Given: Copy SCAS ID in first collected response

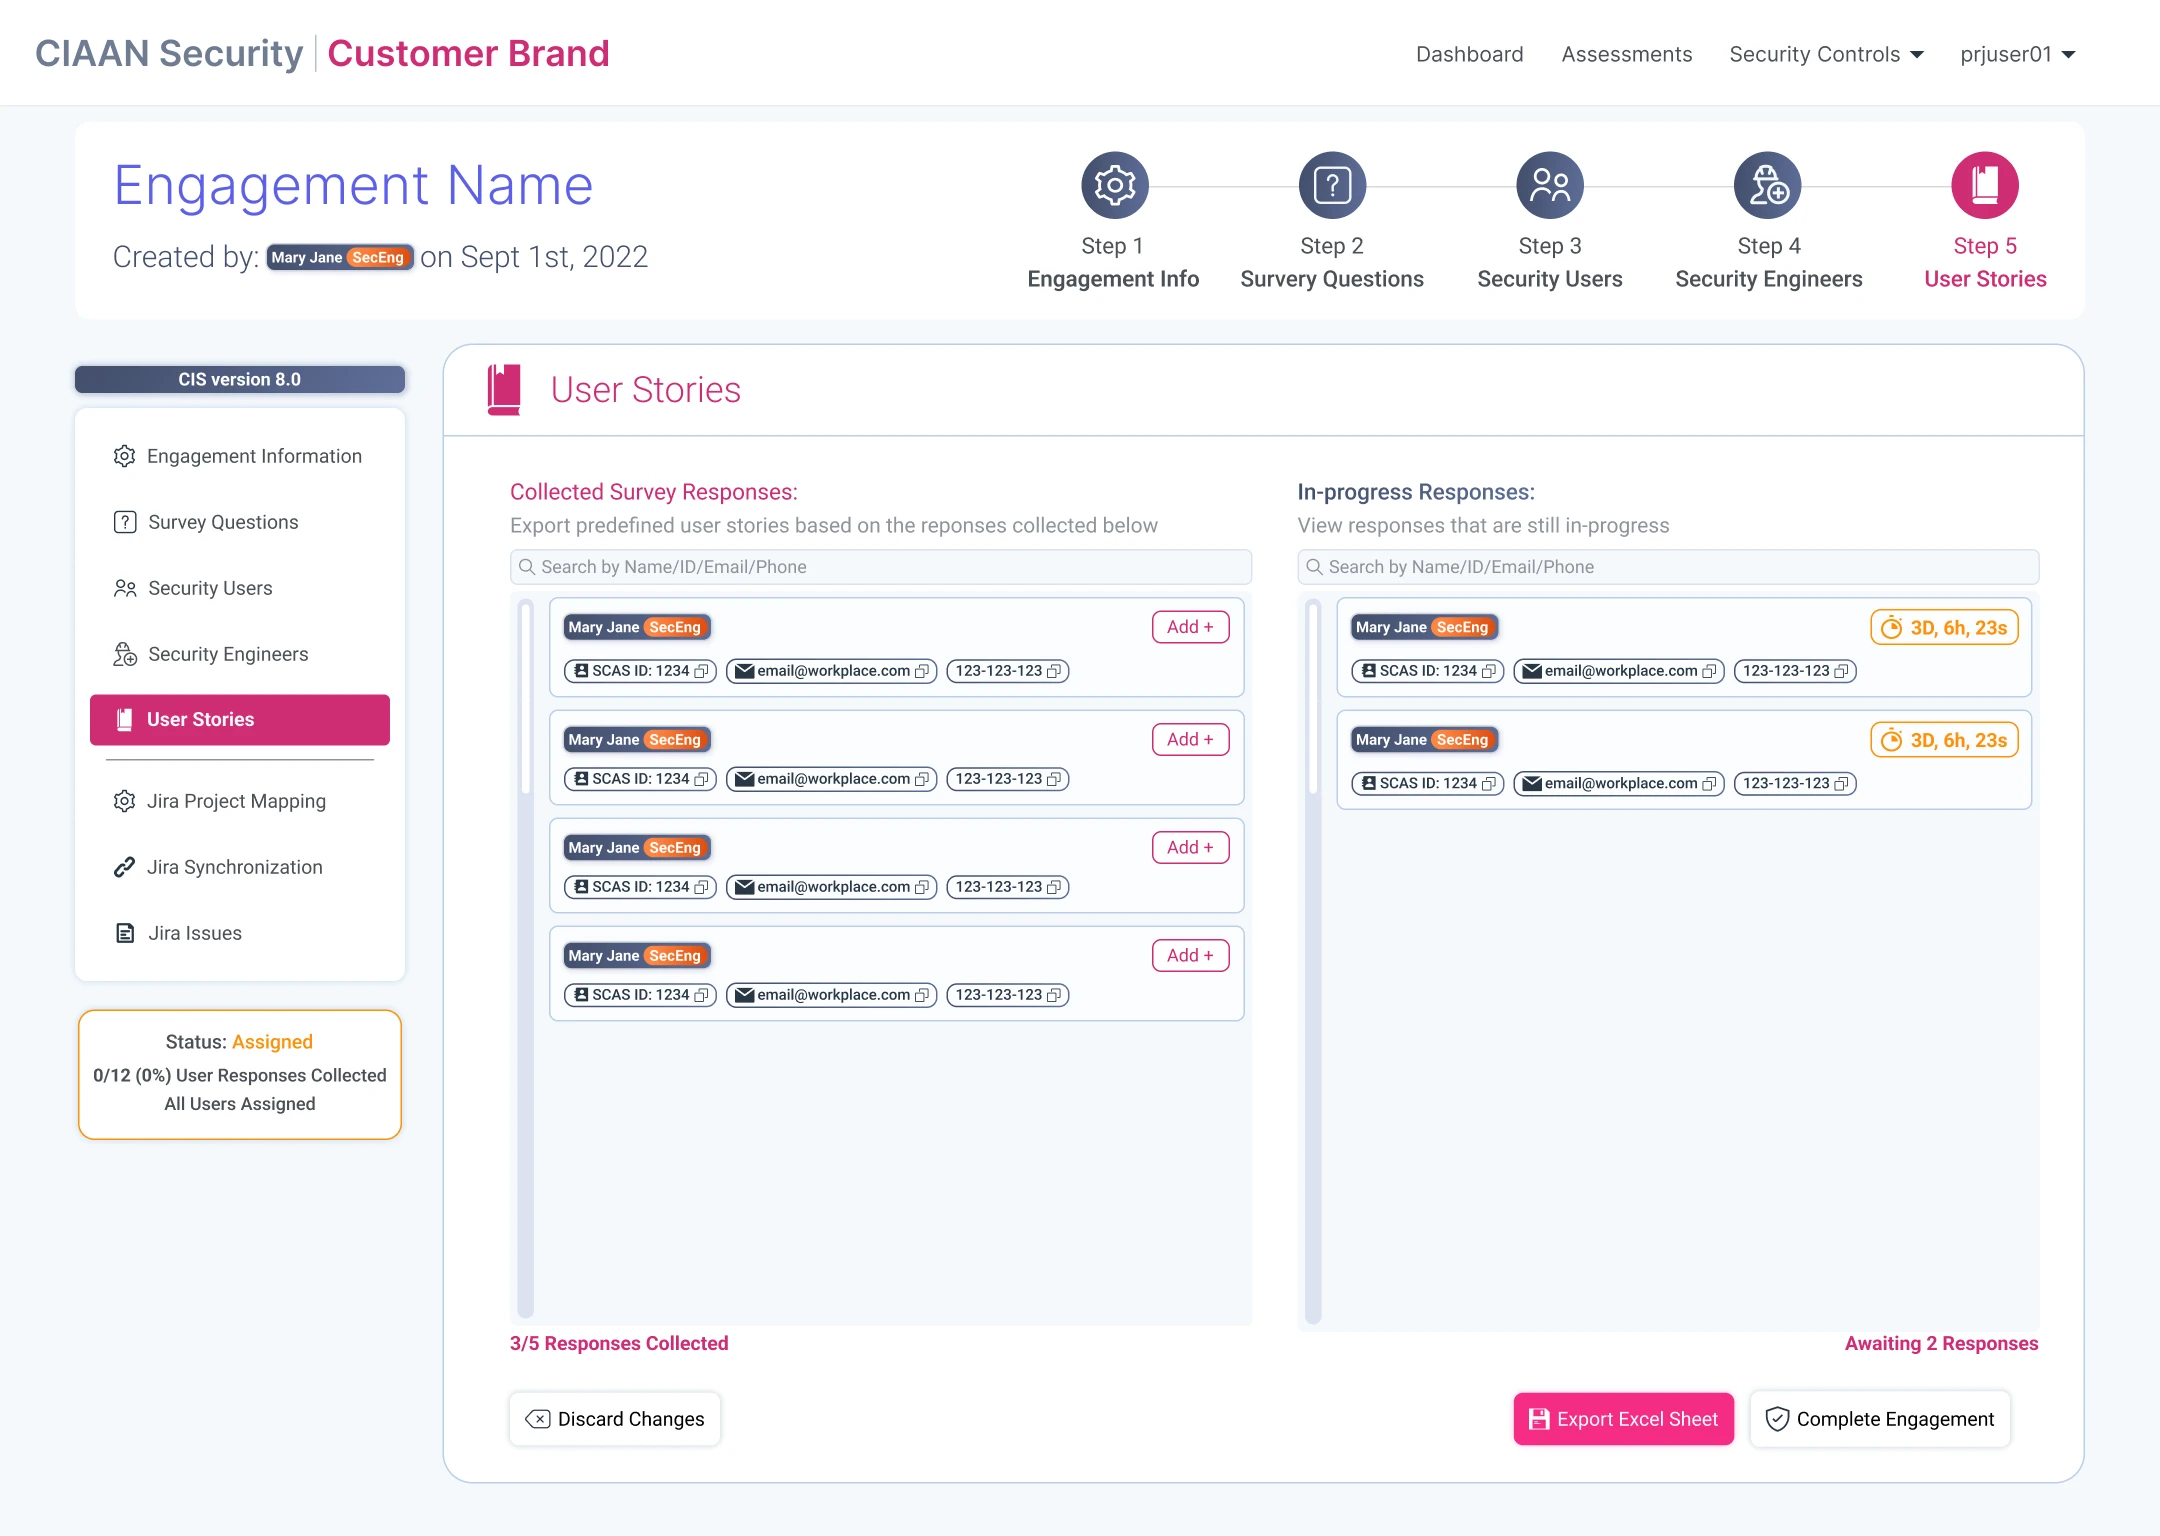Looking at the screenshot, I should pyautogui.click(x=702, y=671).
